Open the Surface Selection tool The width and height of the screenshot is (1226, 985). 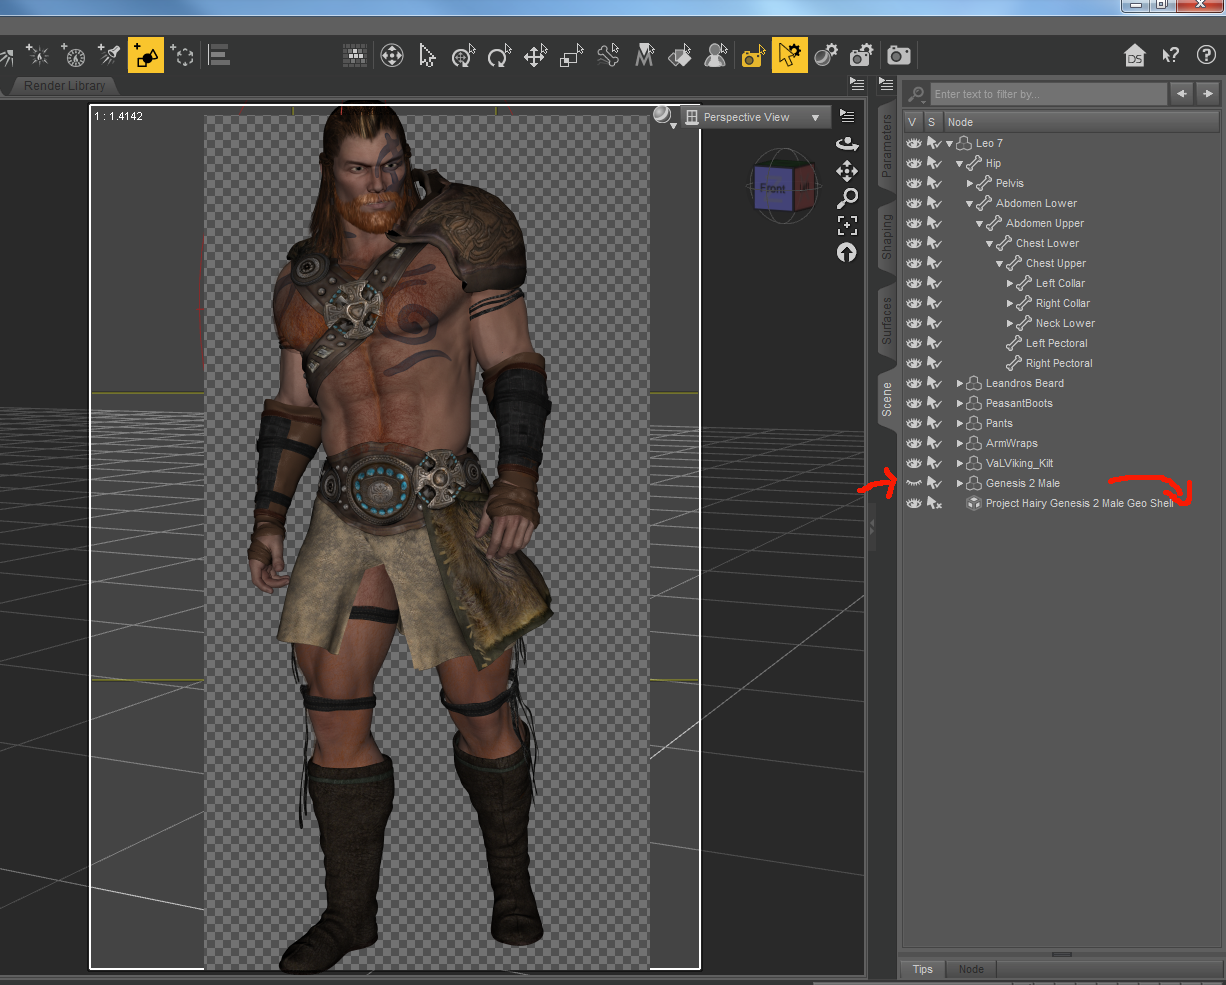pyautogui.click(x=680, y=56)
